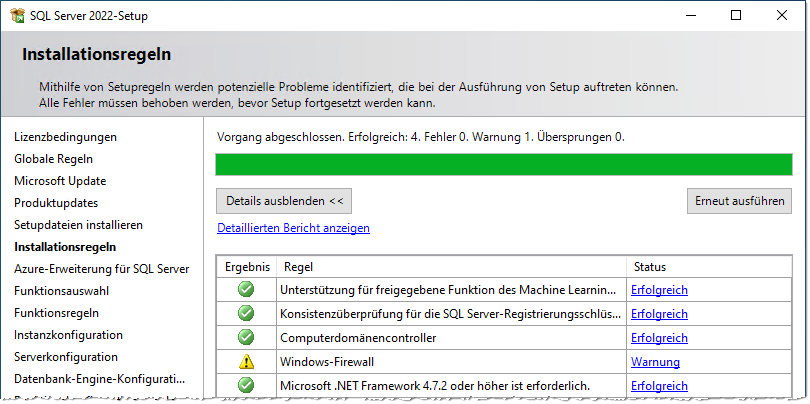Click the green progress bar
Image resolution: width=810 pixels, height=404 pixels.
[504, 164]
